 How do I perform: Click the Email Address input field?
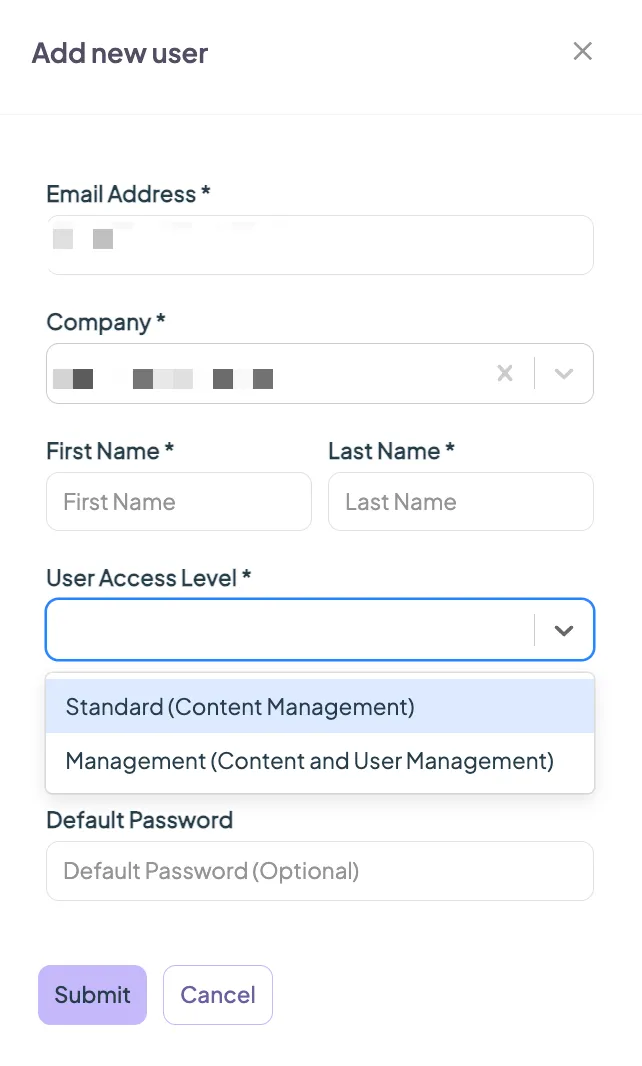(320, 245)
